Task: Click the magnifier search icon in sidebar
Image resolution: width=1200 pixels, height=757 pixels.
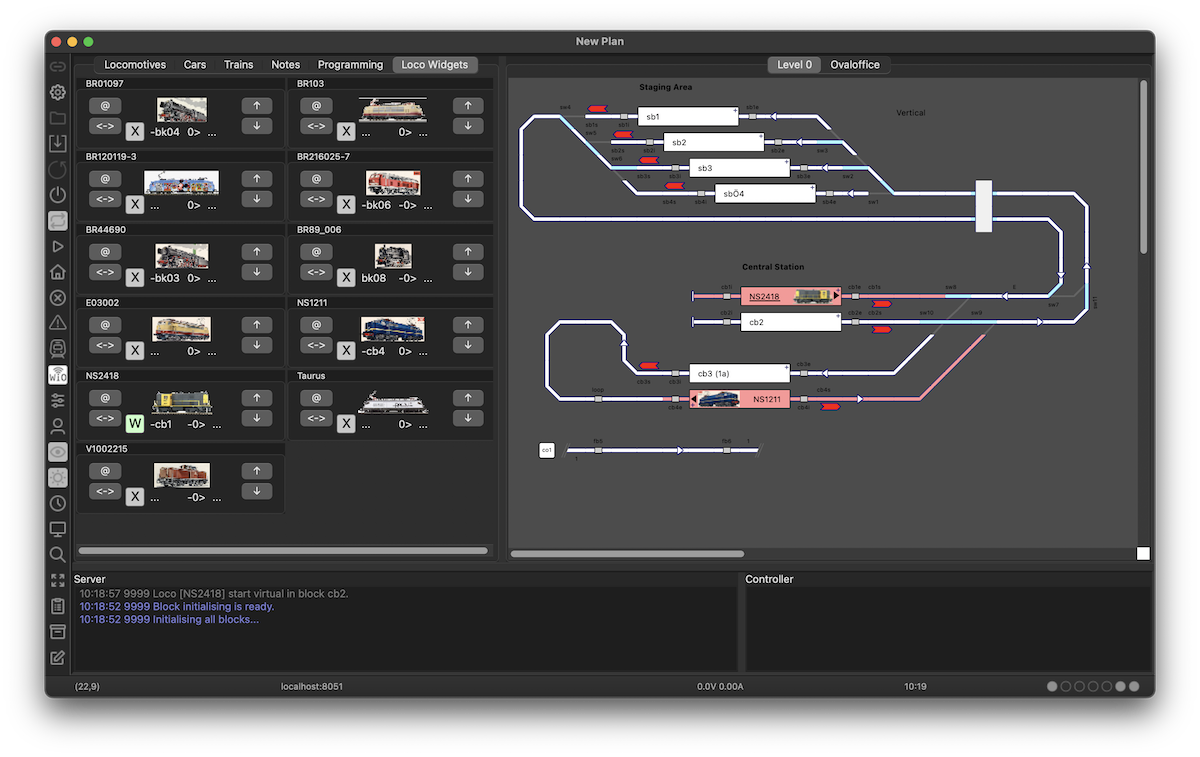Action: [x=58, y=554]
